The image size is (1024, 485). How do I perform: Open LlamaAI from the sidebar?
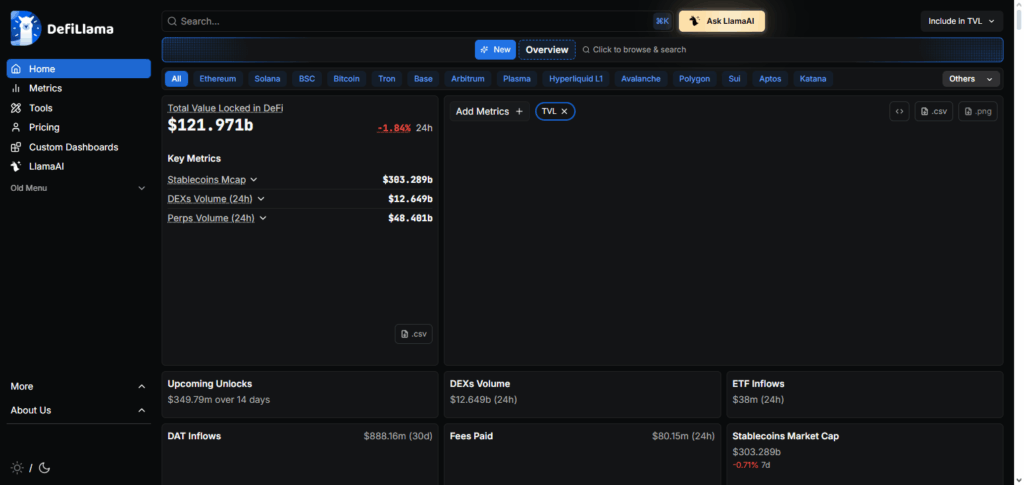pyautogui.click(x=46, y=166)
